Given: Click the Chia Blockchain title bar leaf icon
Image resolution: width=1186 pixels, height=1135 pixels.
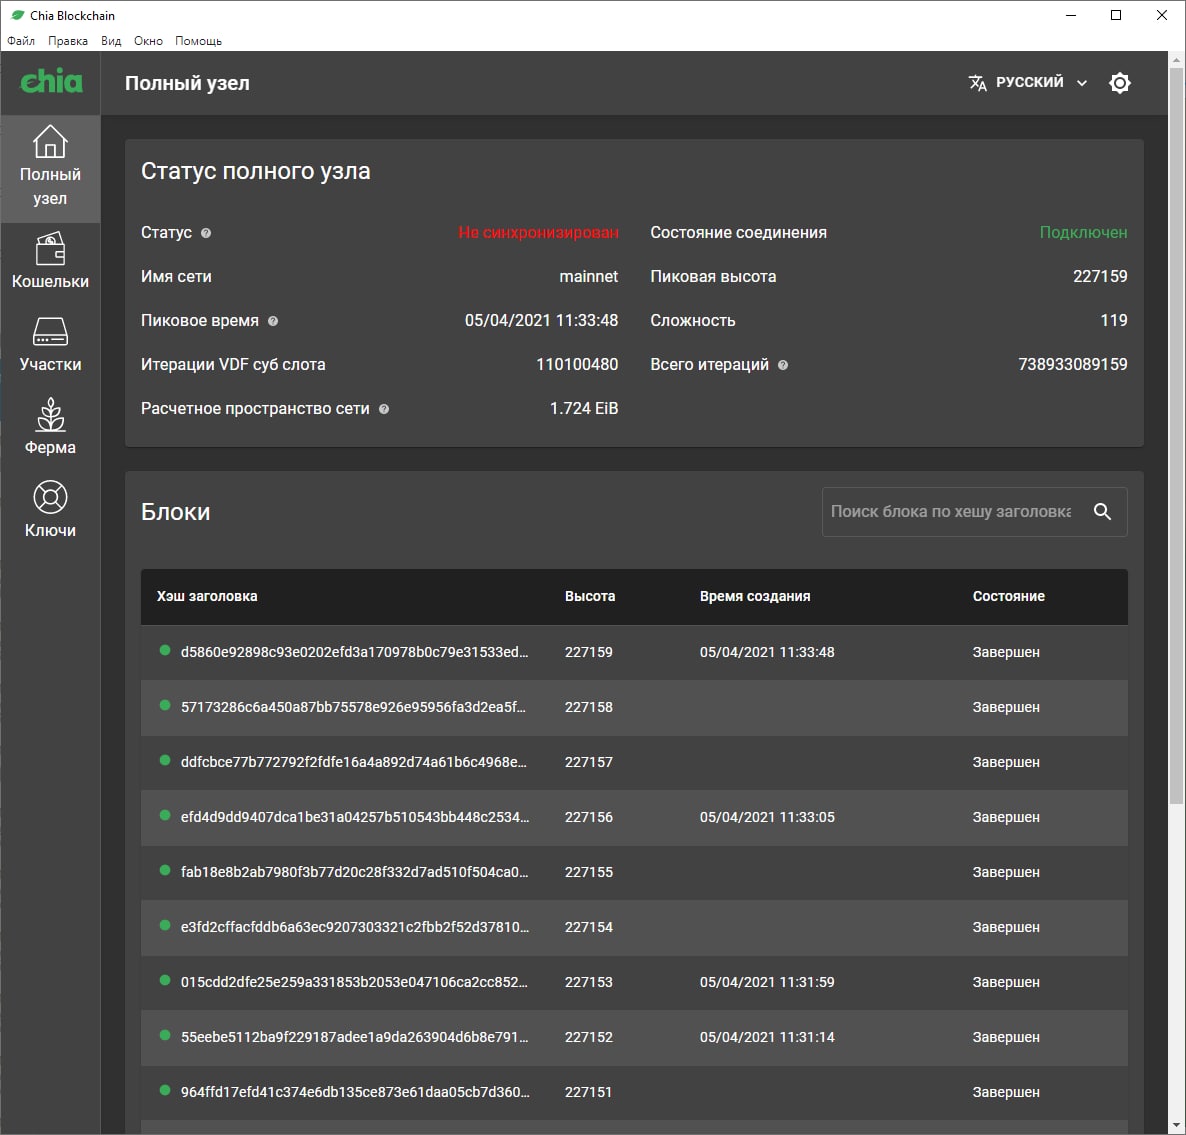Looking at the screenshot, I should pos(17,15).
